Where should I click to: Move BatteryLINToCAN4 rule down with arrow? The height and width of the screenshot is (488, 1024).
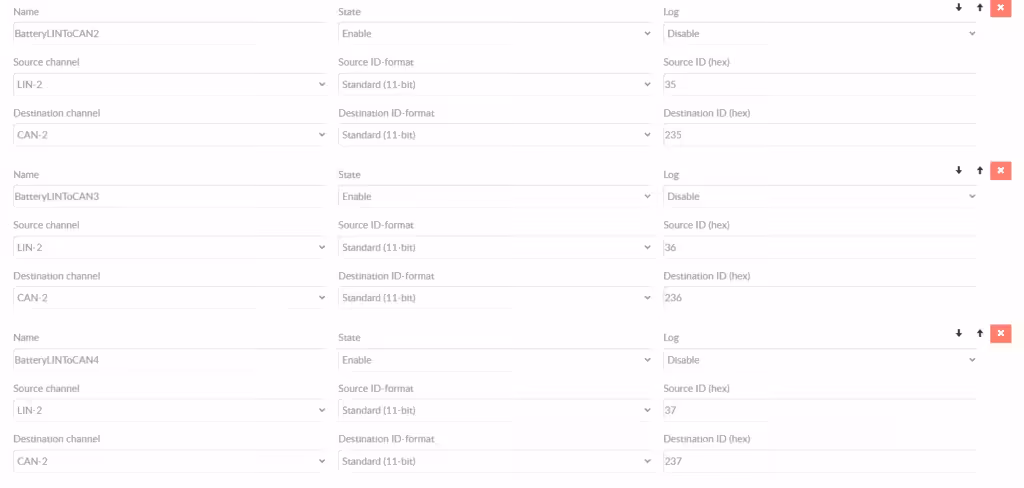pyautogui.click(x=959, y=333)
